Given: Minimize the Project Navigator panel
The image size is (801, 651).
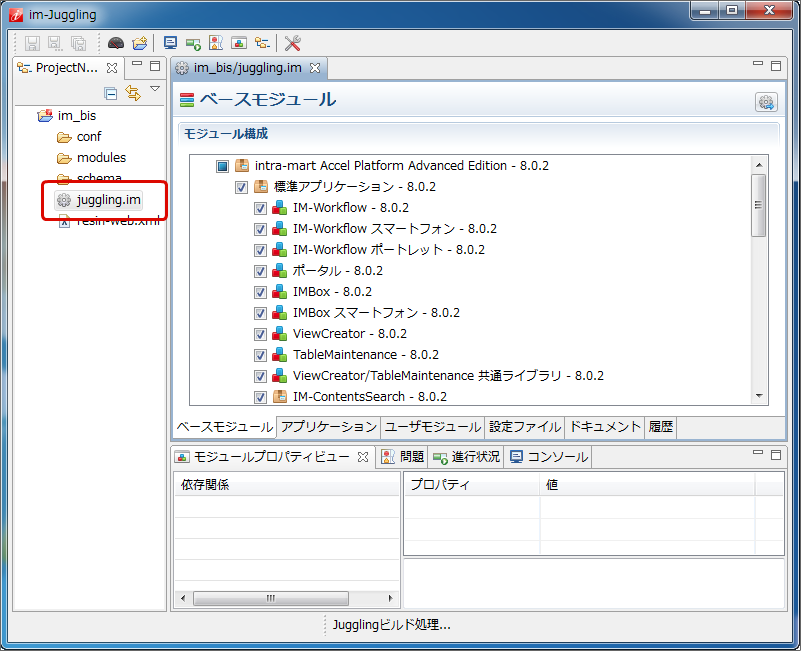Looking at the screenshot, I should [137, 64].
